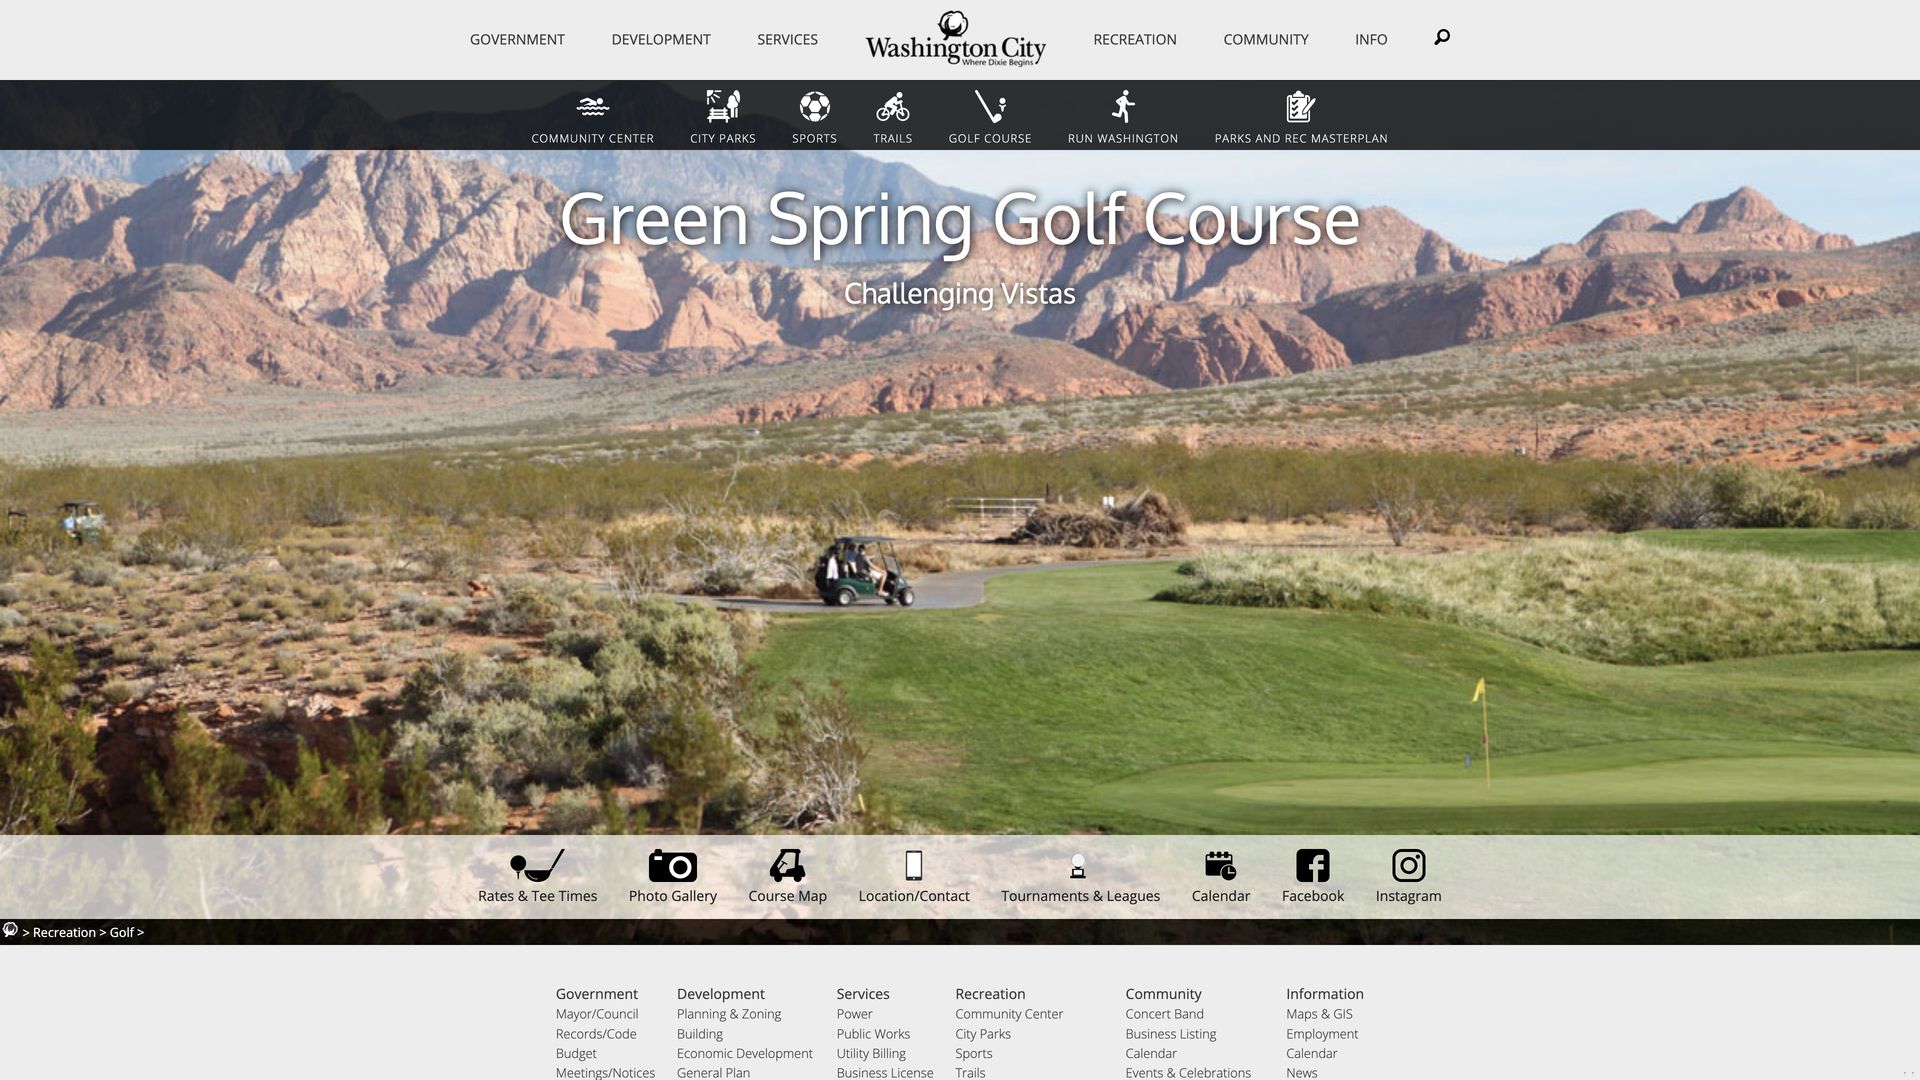Open the Community Center footer link
Image resolution: width=1920 pixels, height=1080 pixels.
[1008, 1014]
